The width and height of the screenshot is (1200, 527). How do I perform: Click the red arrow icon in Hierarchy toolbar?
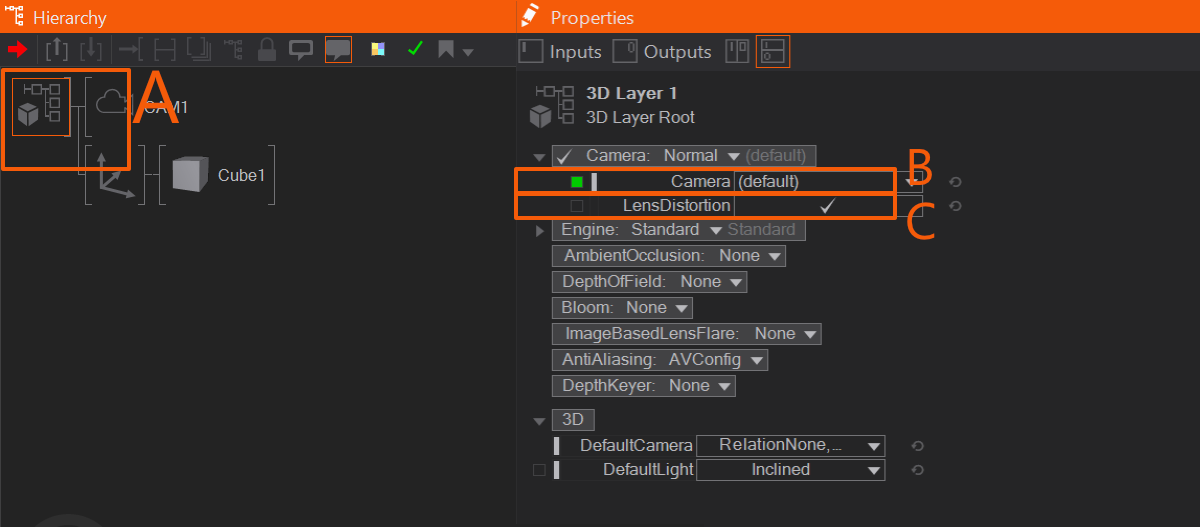point(17,49)
